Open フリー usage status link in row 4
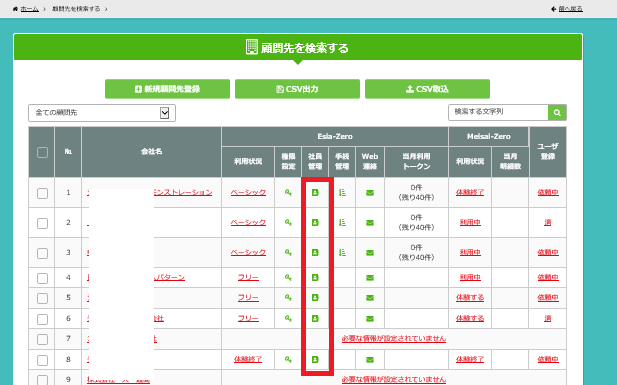The width and height of the screenshot is (617, 385). (248, 278)
